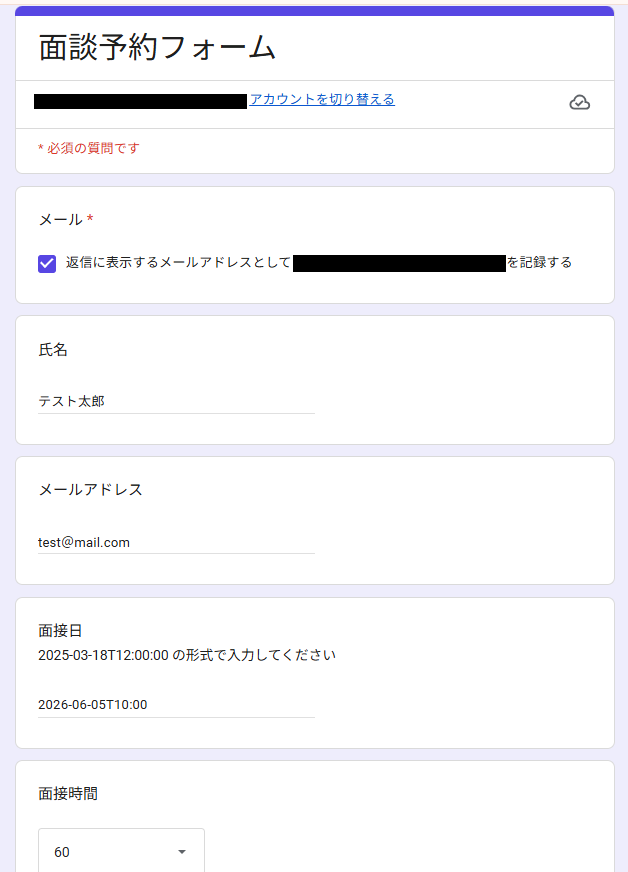This screenshot has height=872, width=628.
Task: Click the 返信に表示するメールアドレスとして checkbox label text
Action: pos(178,262)
